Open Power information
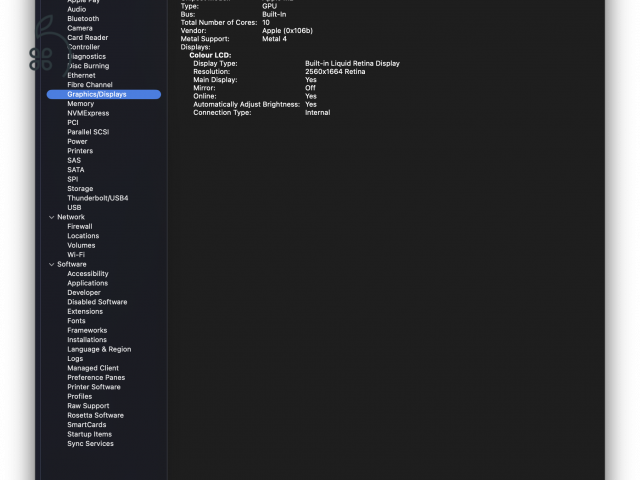Image resolution: width=640 pixels, height=480 pixels. click(77, 142)
